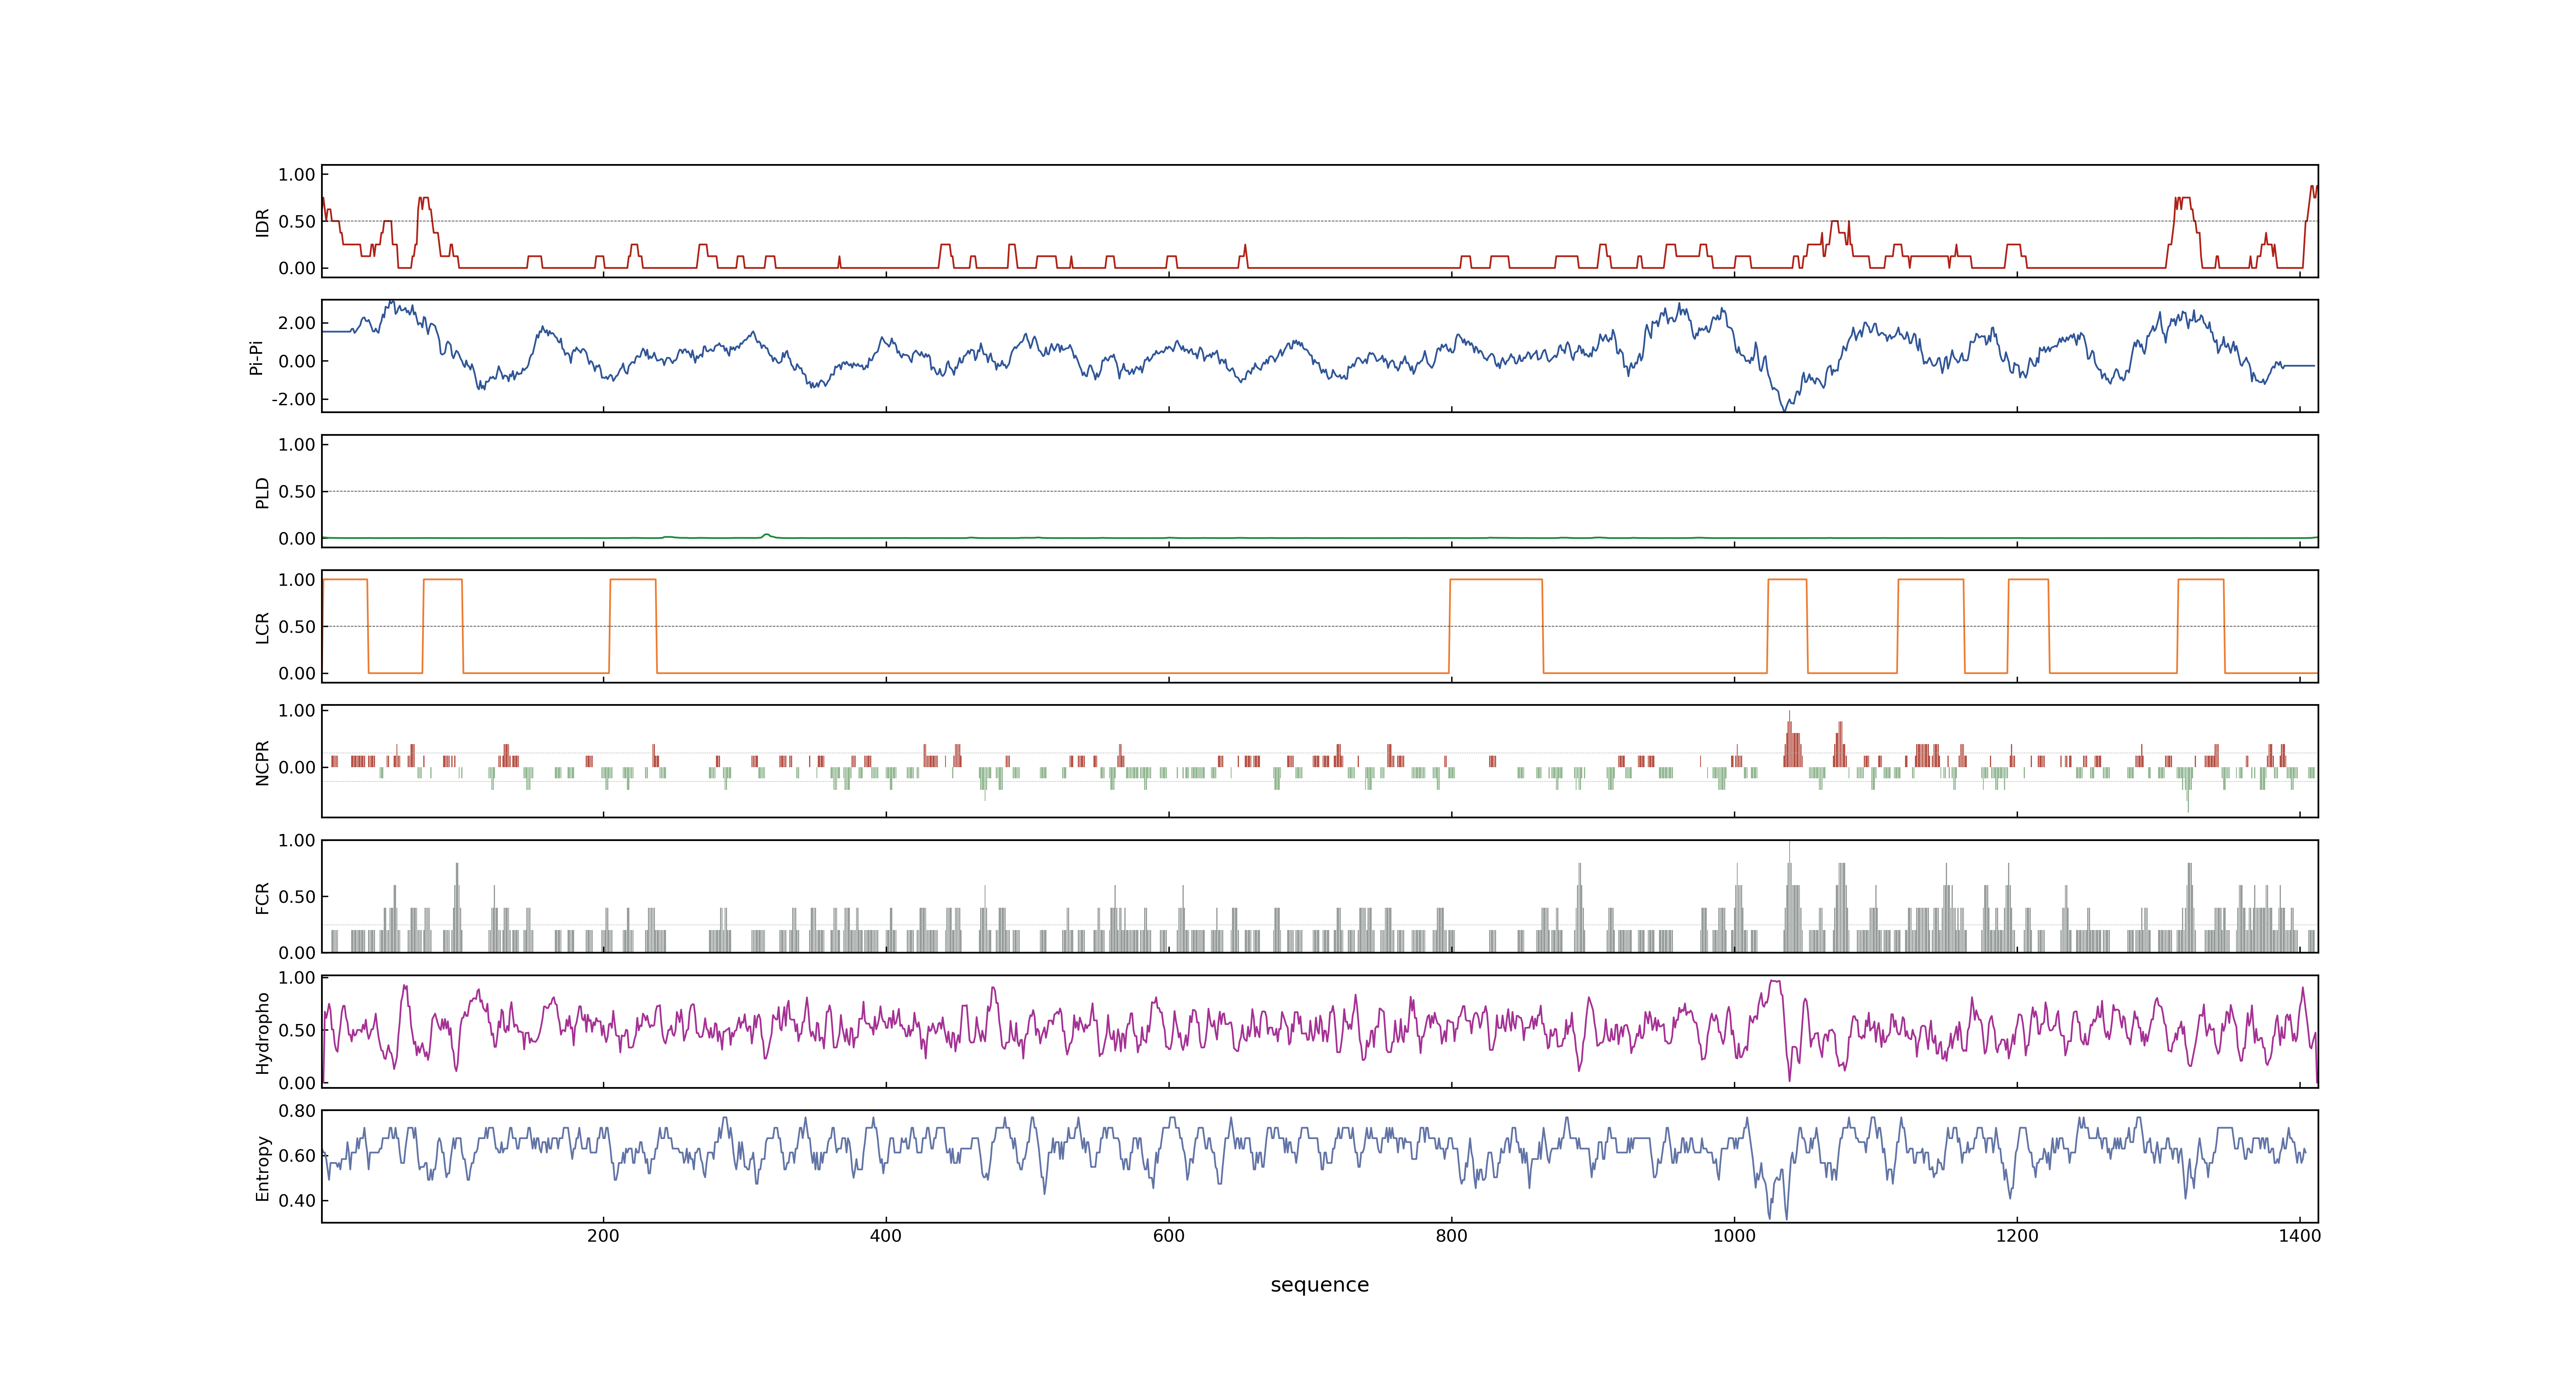2576x1374 pixels.
Task: Click the LCR y-axis label
Action: [x=262, y=627]
